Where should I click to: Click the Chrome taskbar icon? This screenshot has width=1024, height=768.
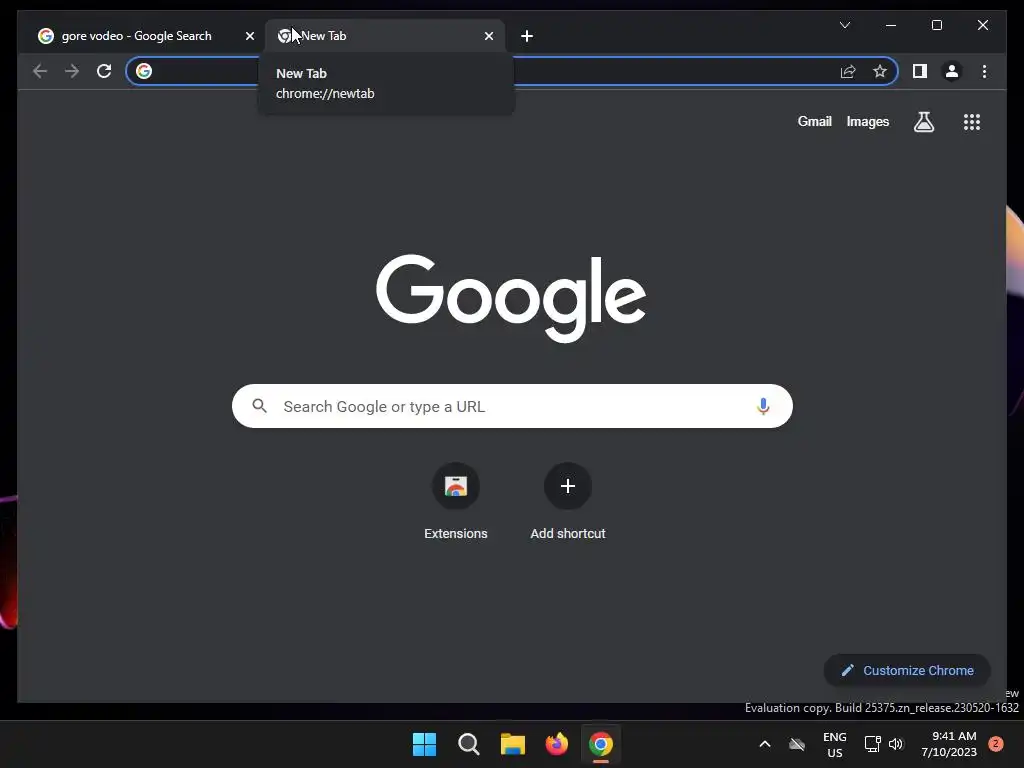click(601, 744)
